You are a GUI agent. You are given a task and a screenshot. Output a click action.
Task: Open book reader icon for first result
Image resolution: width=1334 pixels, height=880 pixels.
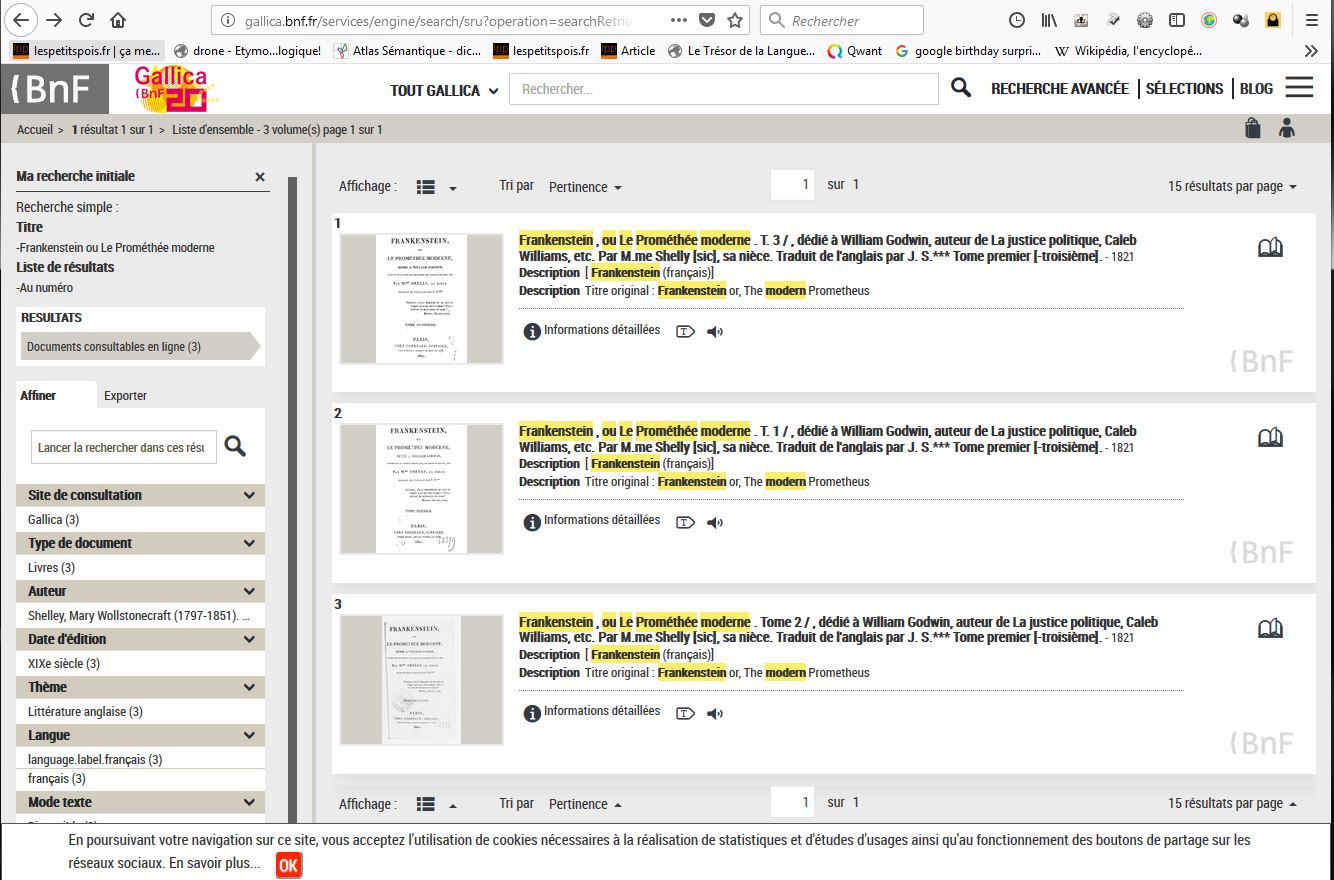(x=1270, y=248)
